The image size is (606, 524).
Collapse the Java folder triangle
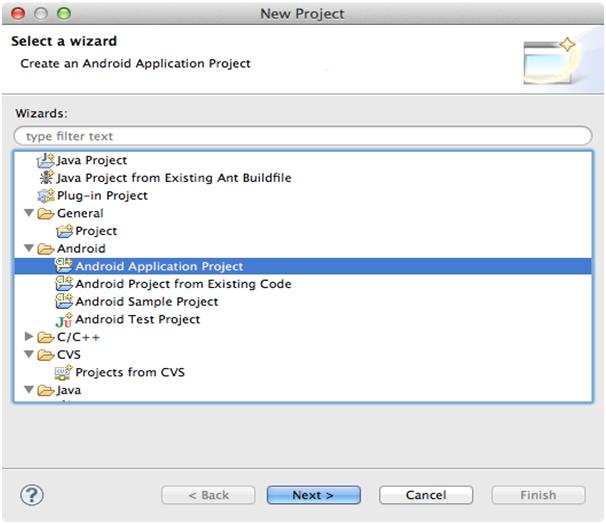(29, 390)
